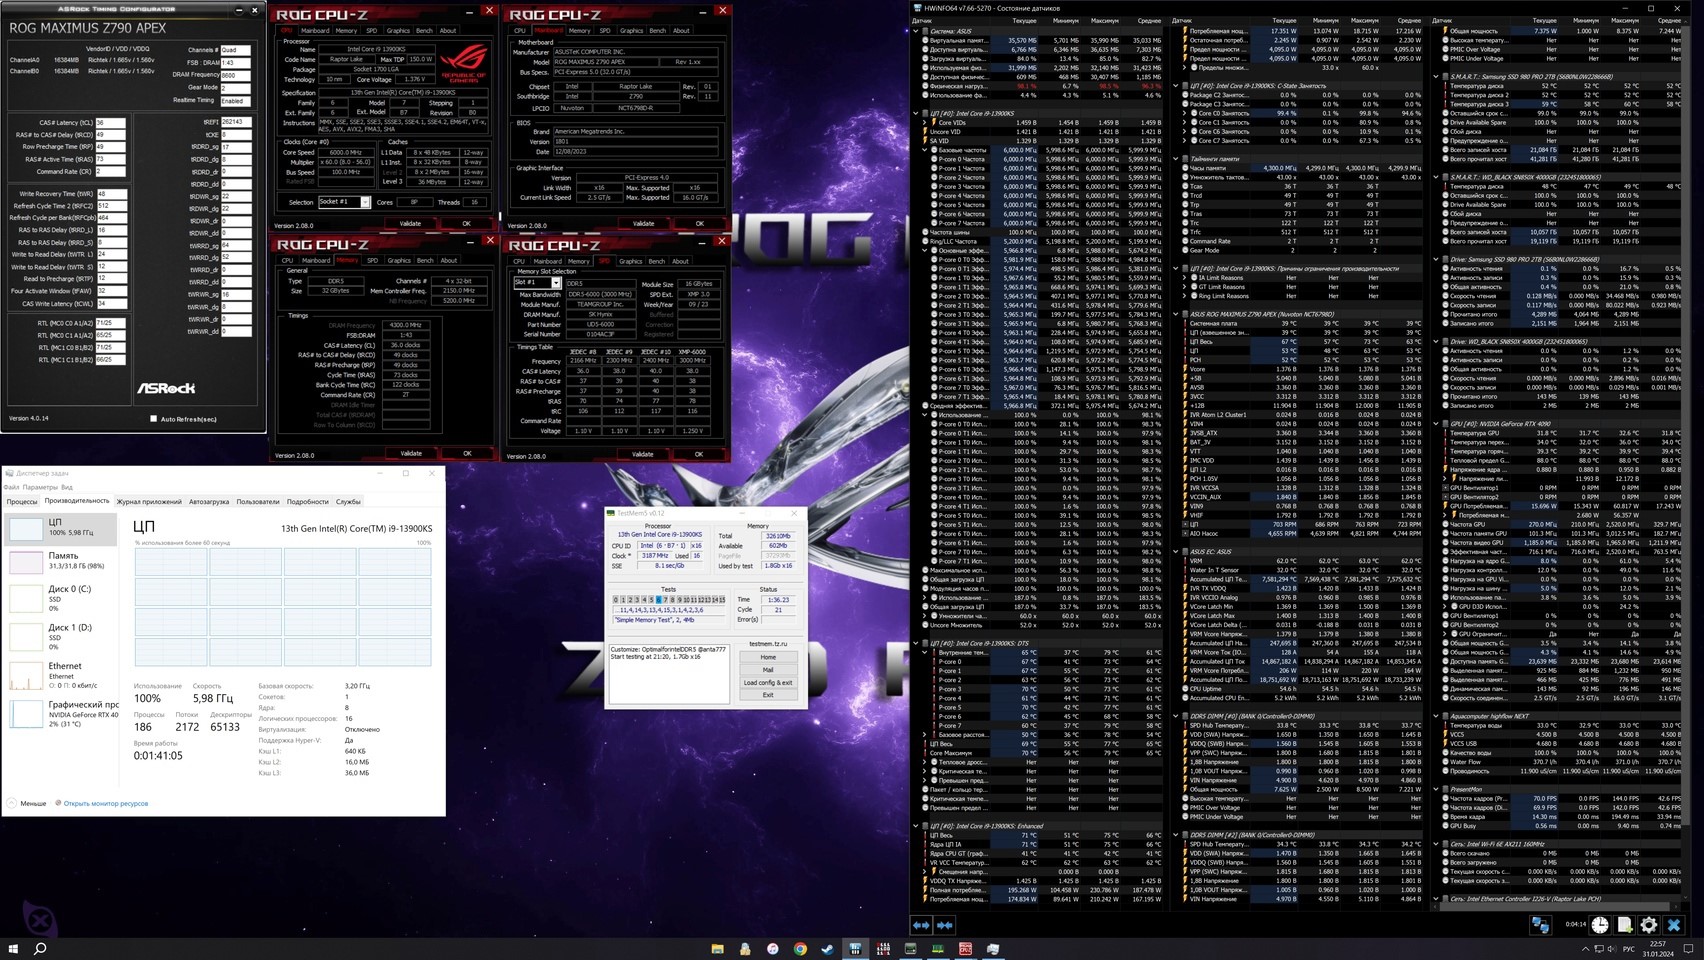1704x960 pixels.
Task: Open Socket #1 selection dropdown in CPU-Z
Action: tap(344, 202)
